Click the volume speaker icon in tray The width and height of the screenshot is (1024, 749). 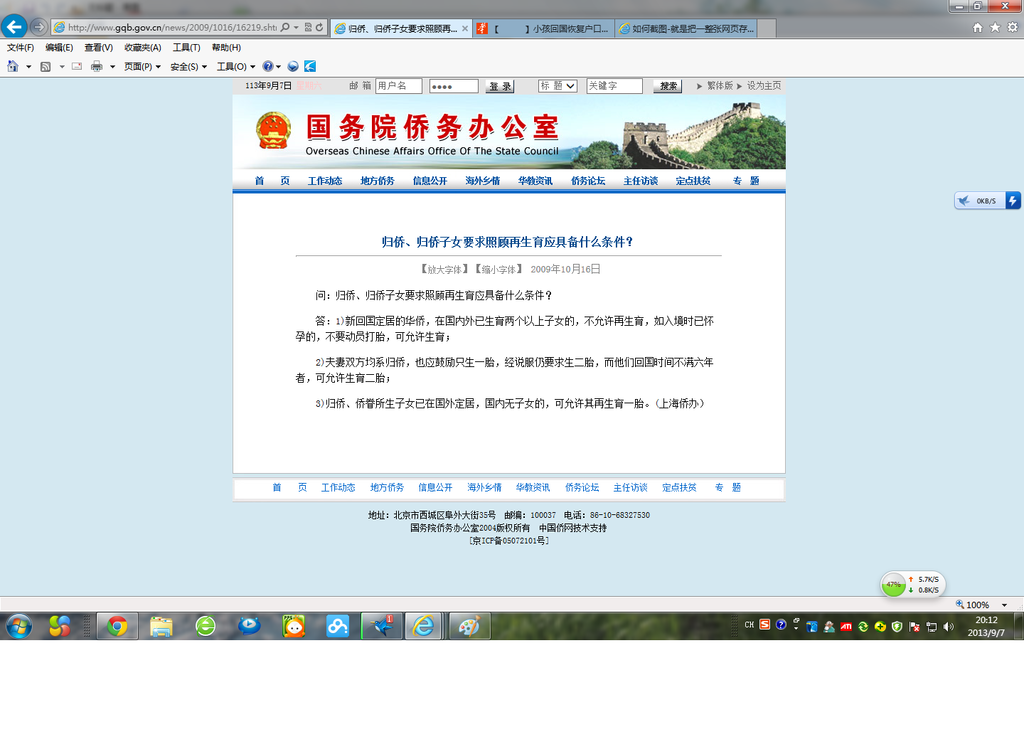click(x=948, y=627)
